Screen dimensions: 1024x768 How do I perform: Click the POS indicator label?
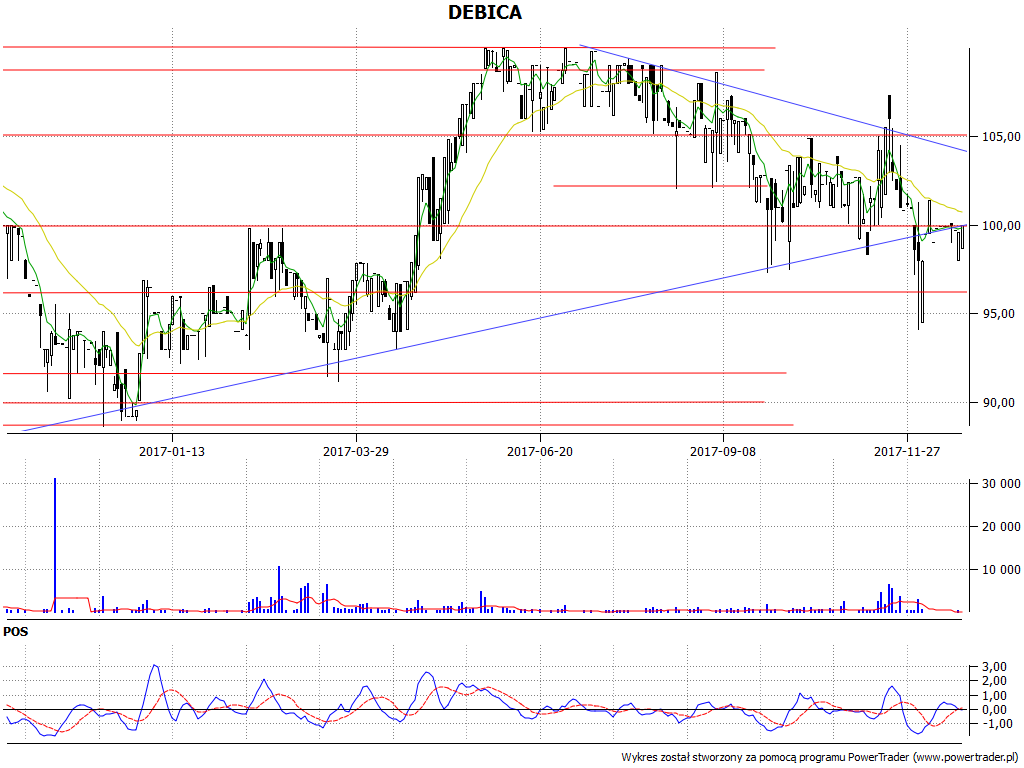[16, 632]
